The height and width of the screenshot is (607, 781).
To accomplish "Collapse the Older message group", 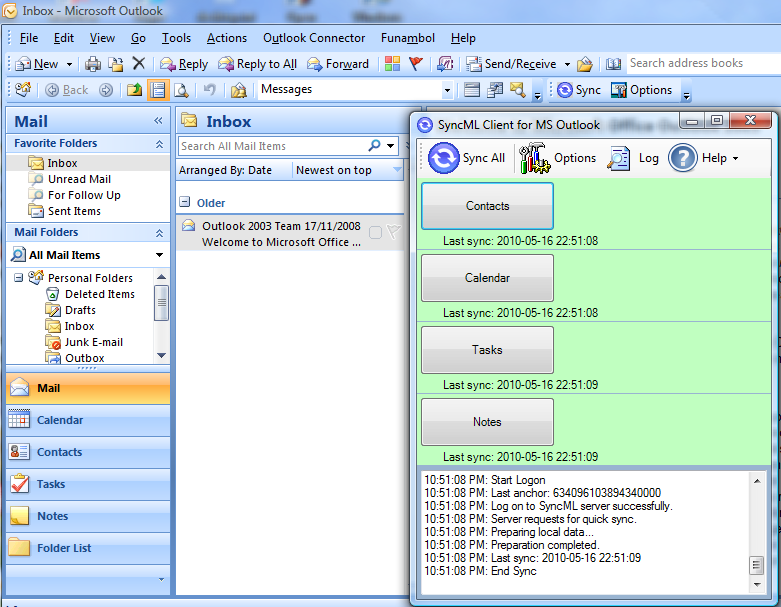I will click(185, 203).
